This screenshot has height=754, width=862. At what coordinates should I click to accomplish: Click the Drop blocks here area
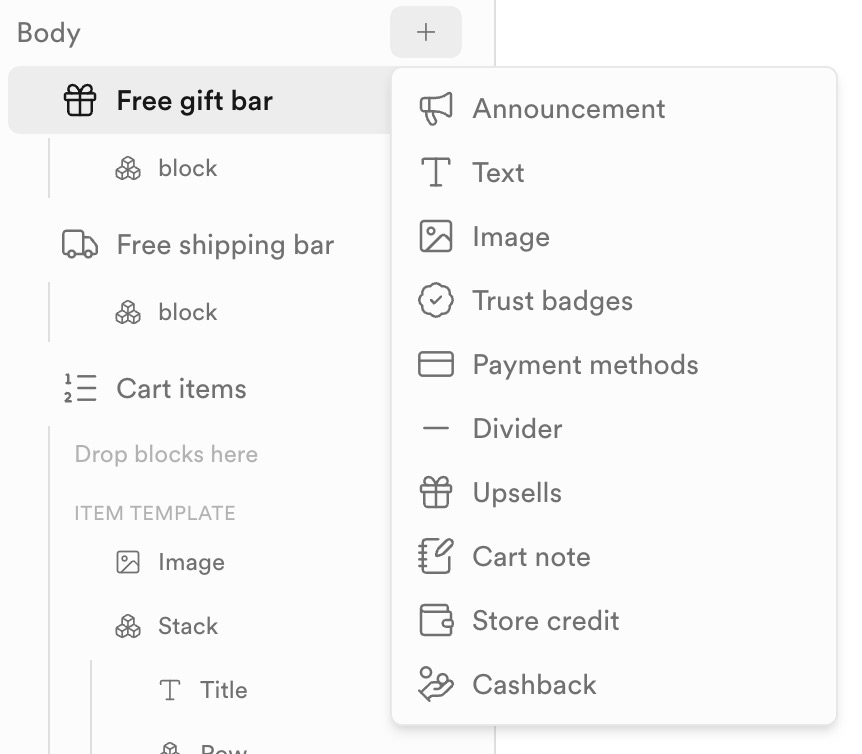pyautogui.click(x=166, y=454)
